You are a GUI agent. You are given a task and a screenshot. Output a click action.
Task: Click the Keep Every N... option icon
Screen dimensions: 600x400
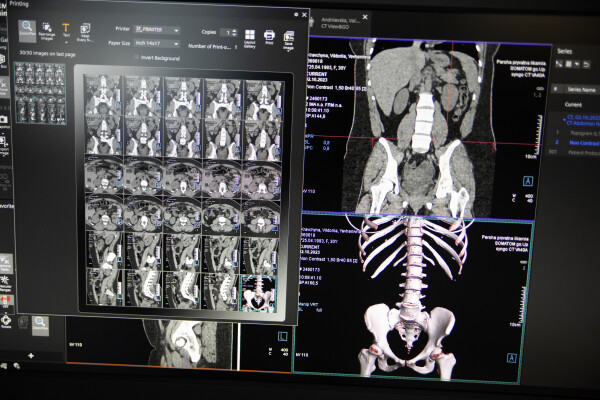[x=85, y=33]
